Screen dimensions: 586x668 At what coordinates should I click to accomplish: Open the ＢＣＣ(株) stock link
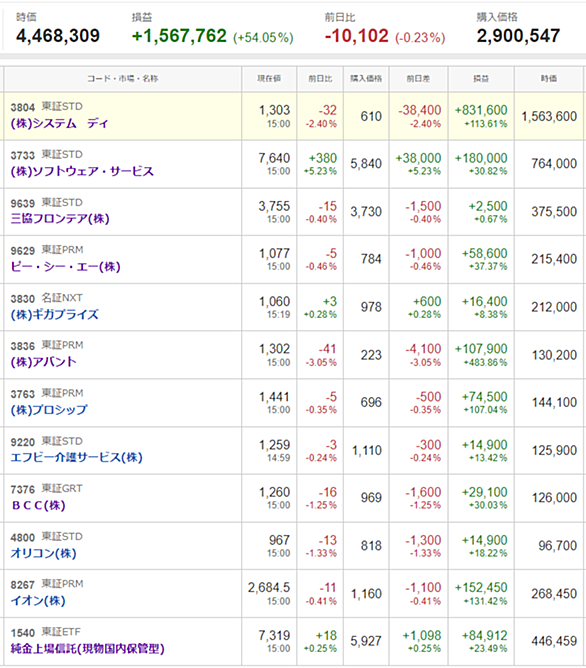38,505
